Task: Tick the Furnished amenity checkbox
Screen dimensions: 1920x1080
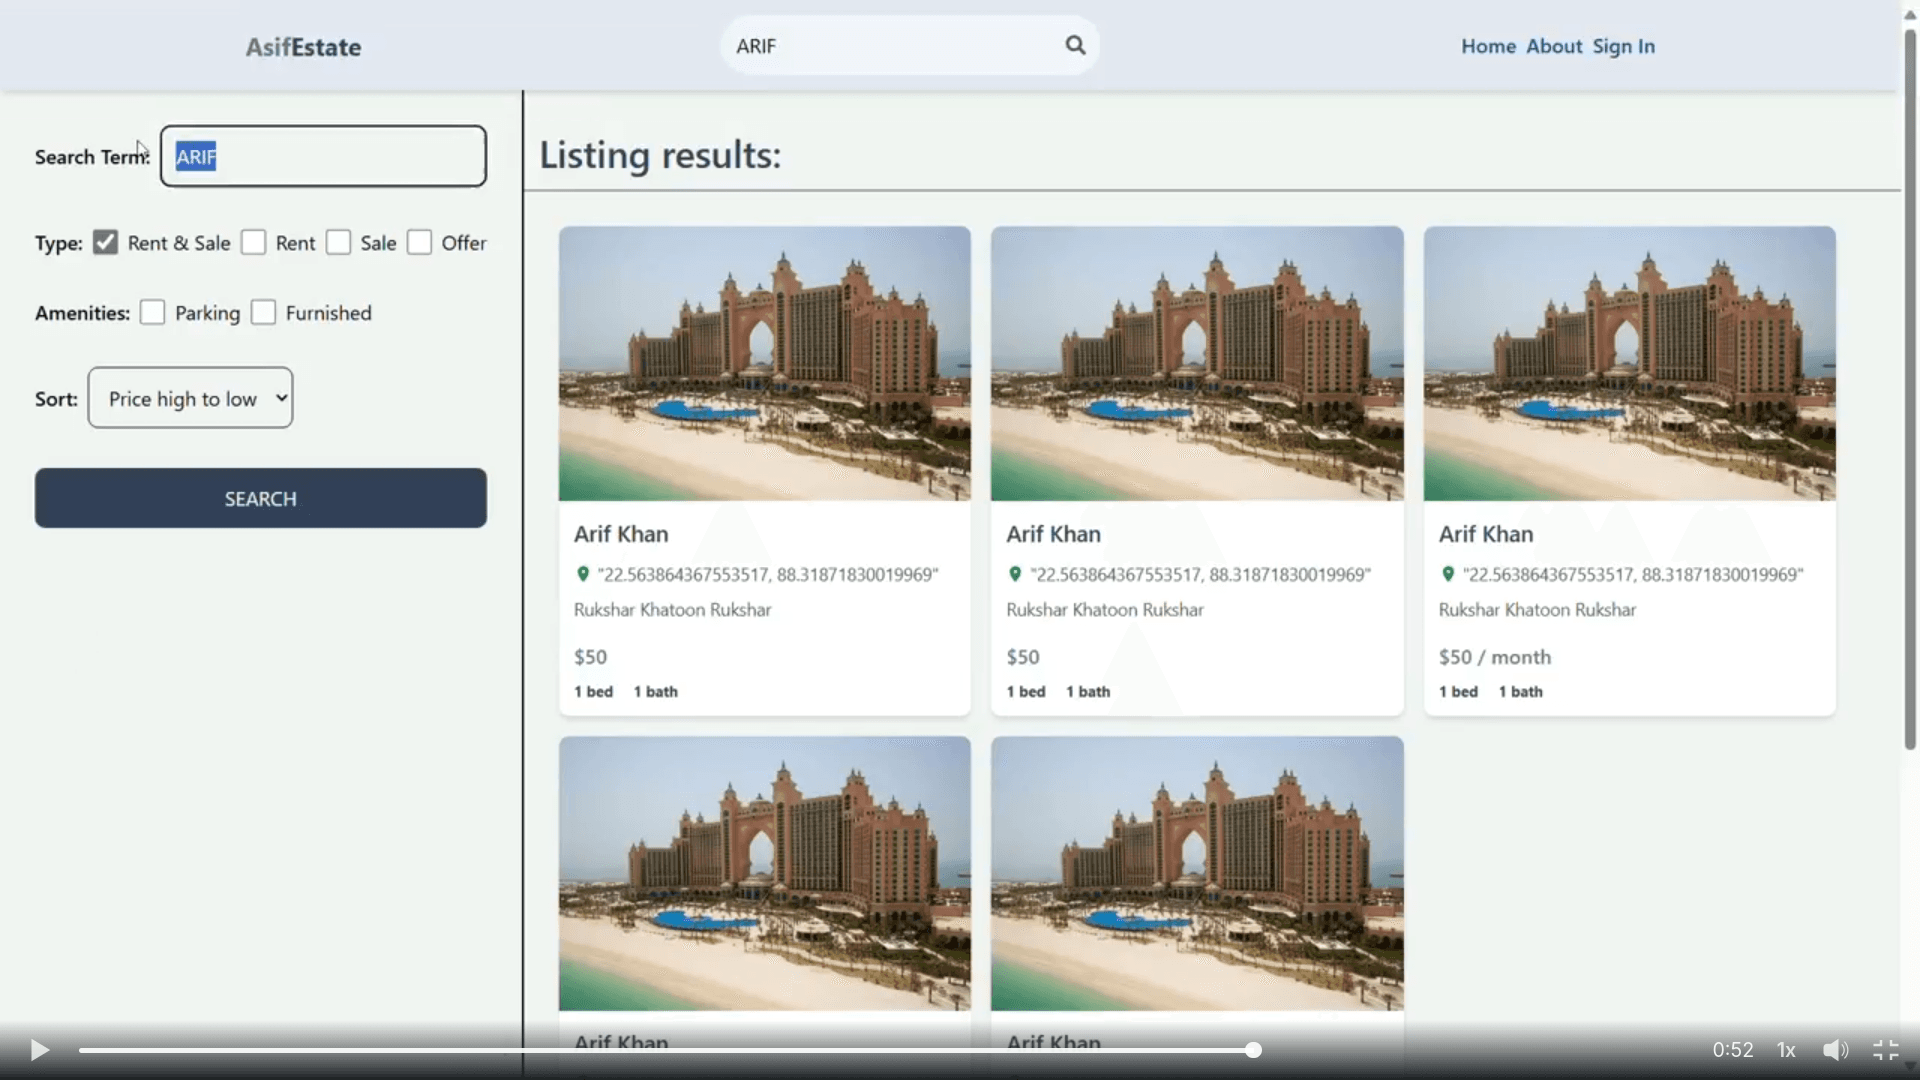Action: 263,313
